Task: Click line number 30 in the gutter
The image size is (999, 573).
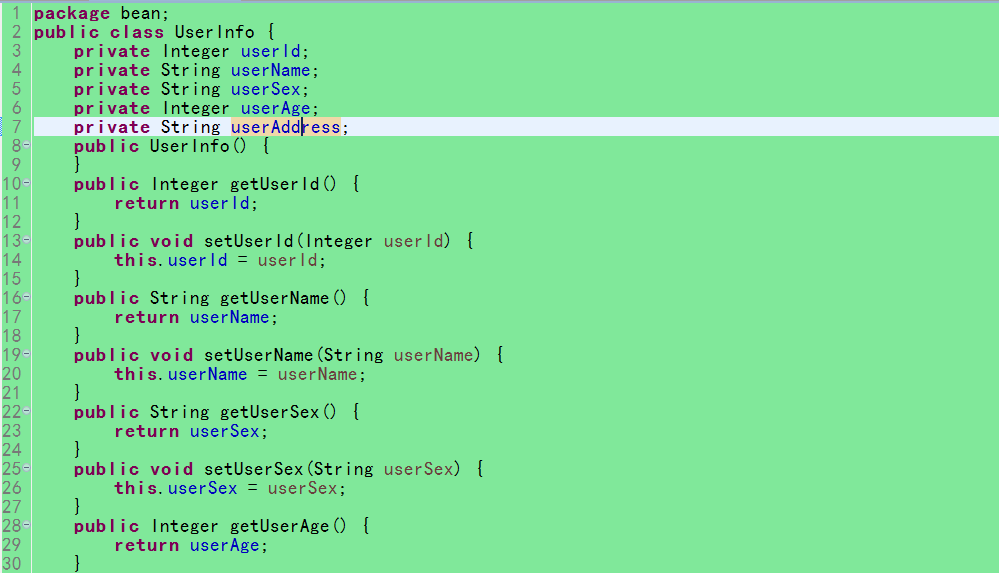Action: click(x=12, y=564)
